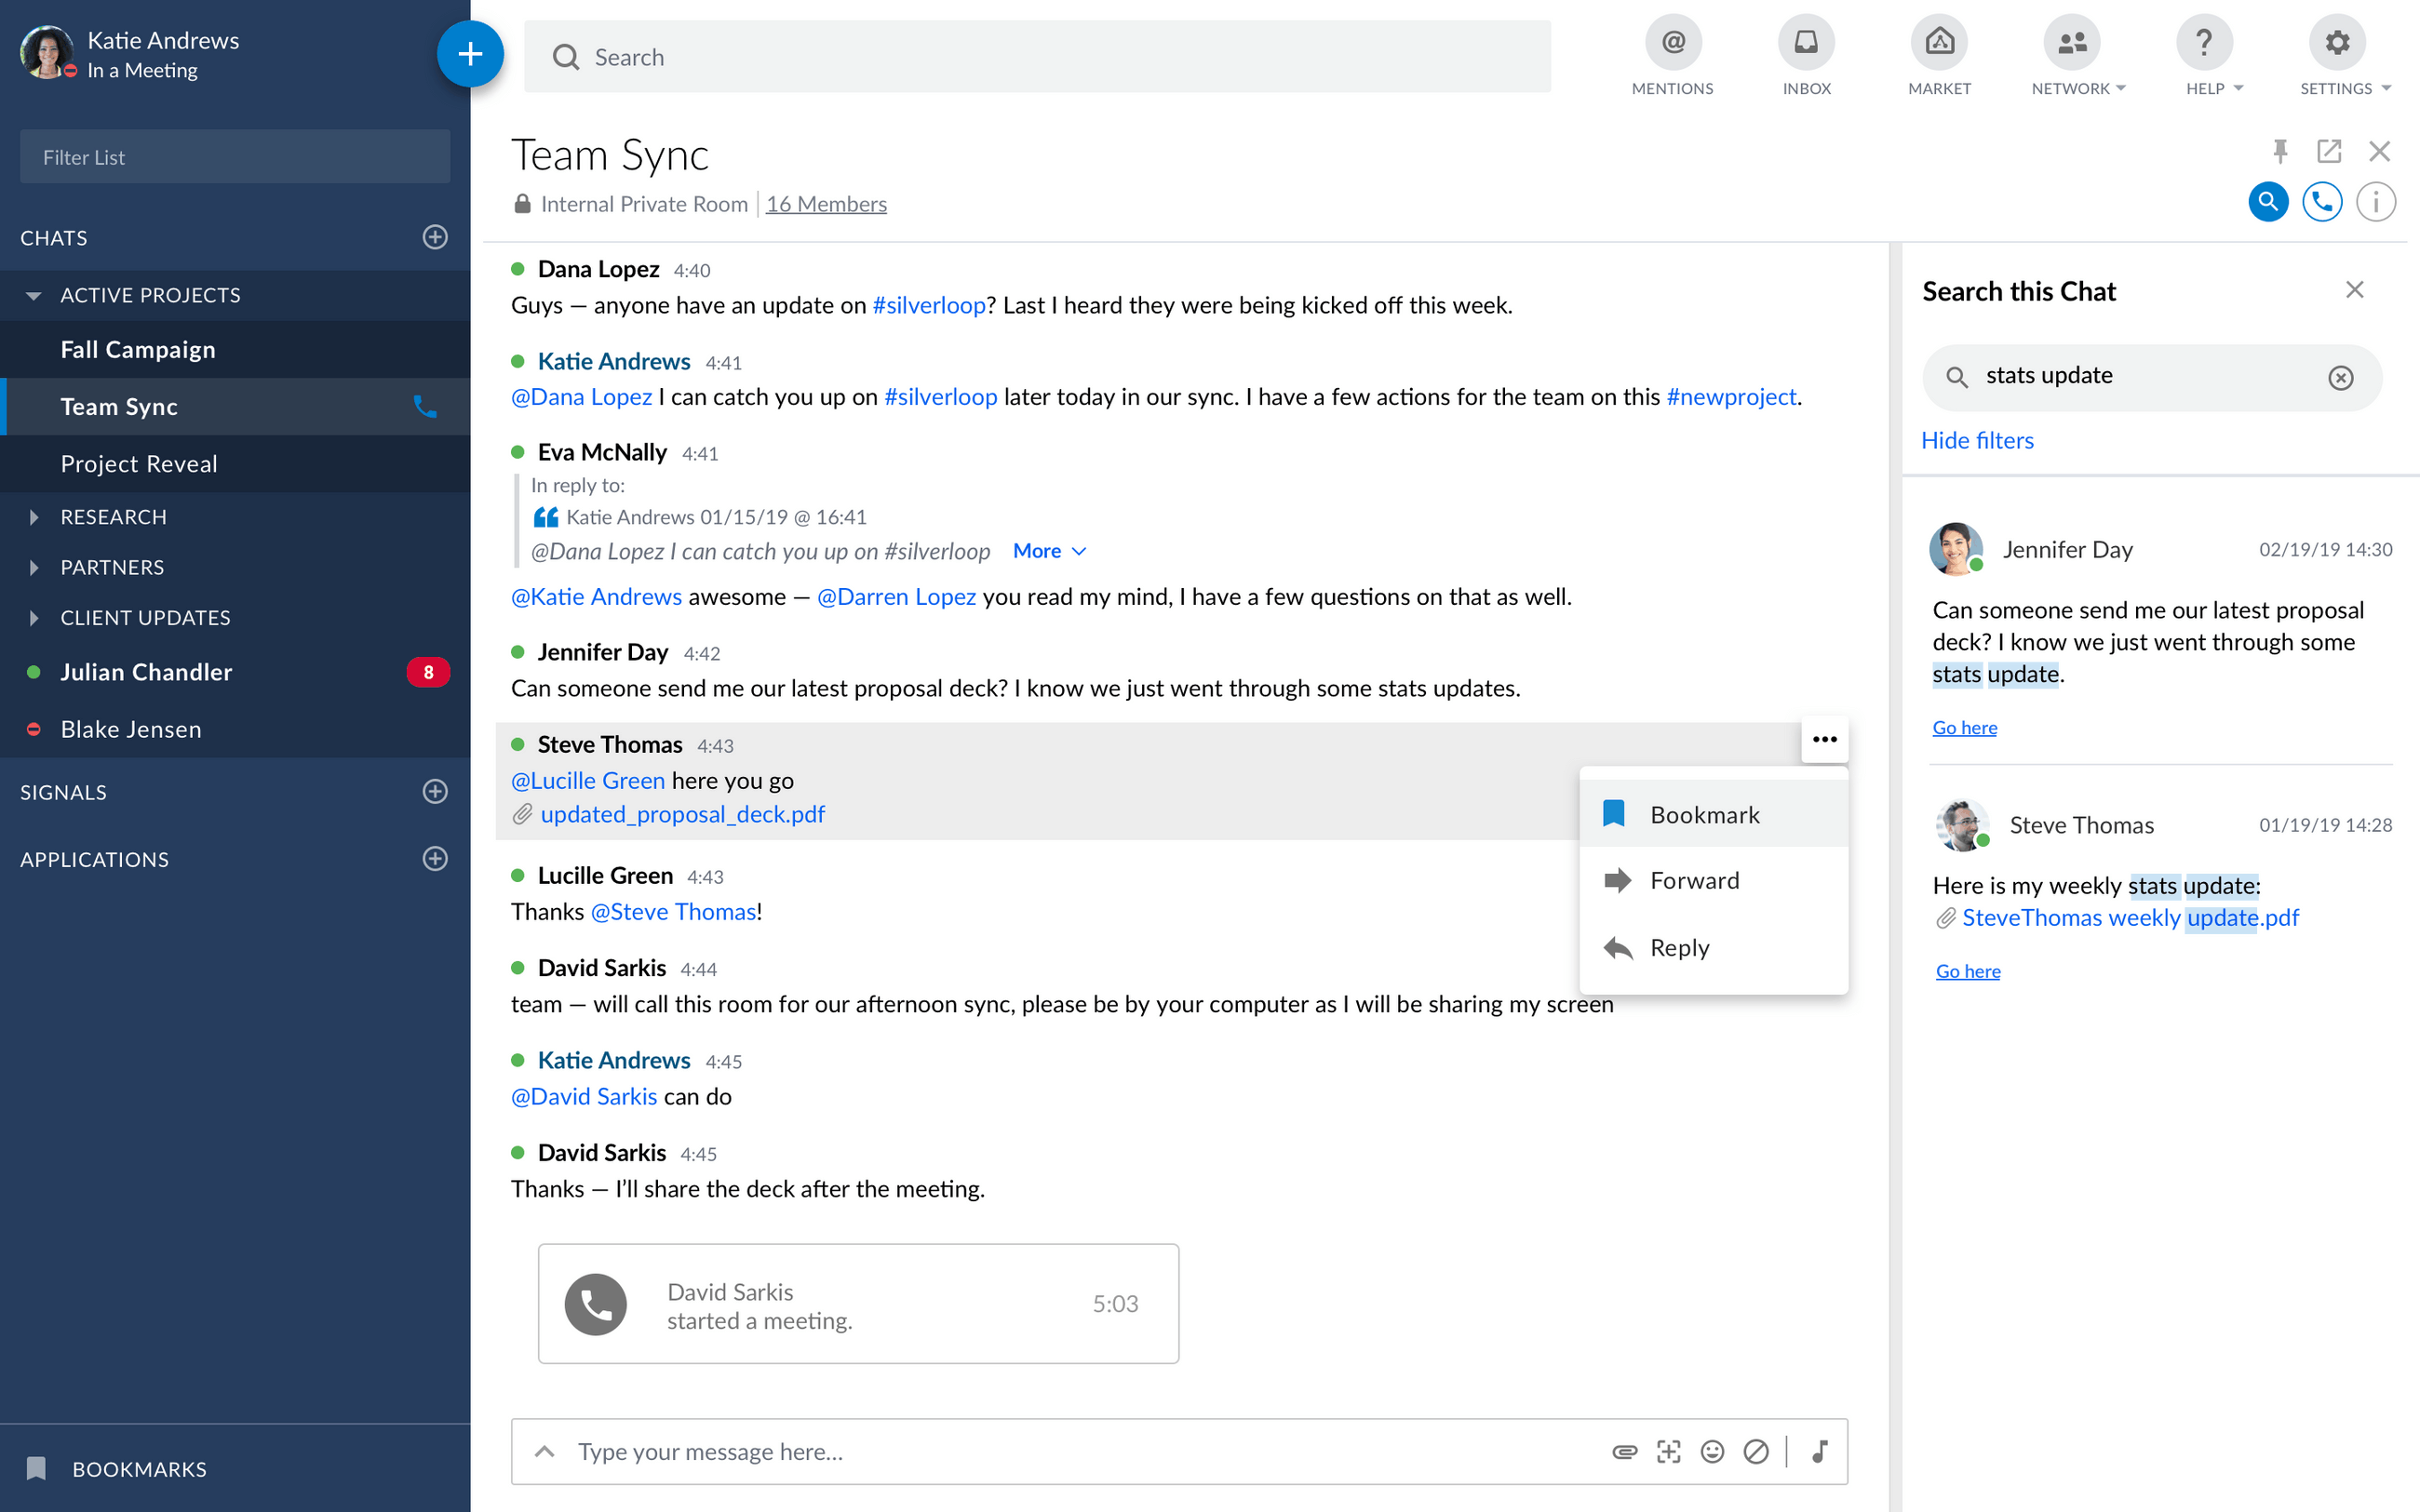Choose Forward in the context menu
This screenshot has height=1512, width=2420.
[1694, 880]
